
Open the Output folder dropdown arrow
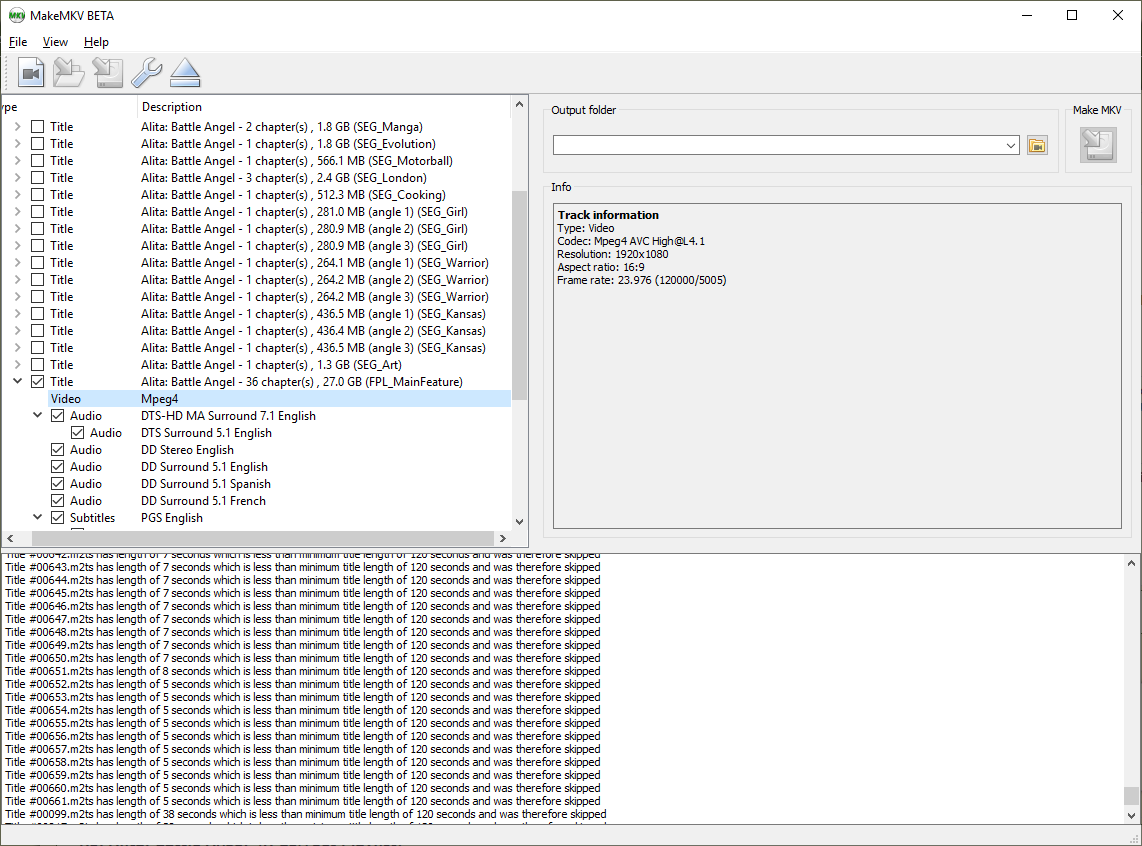[x=1010, y=145]
